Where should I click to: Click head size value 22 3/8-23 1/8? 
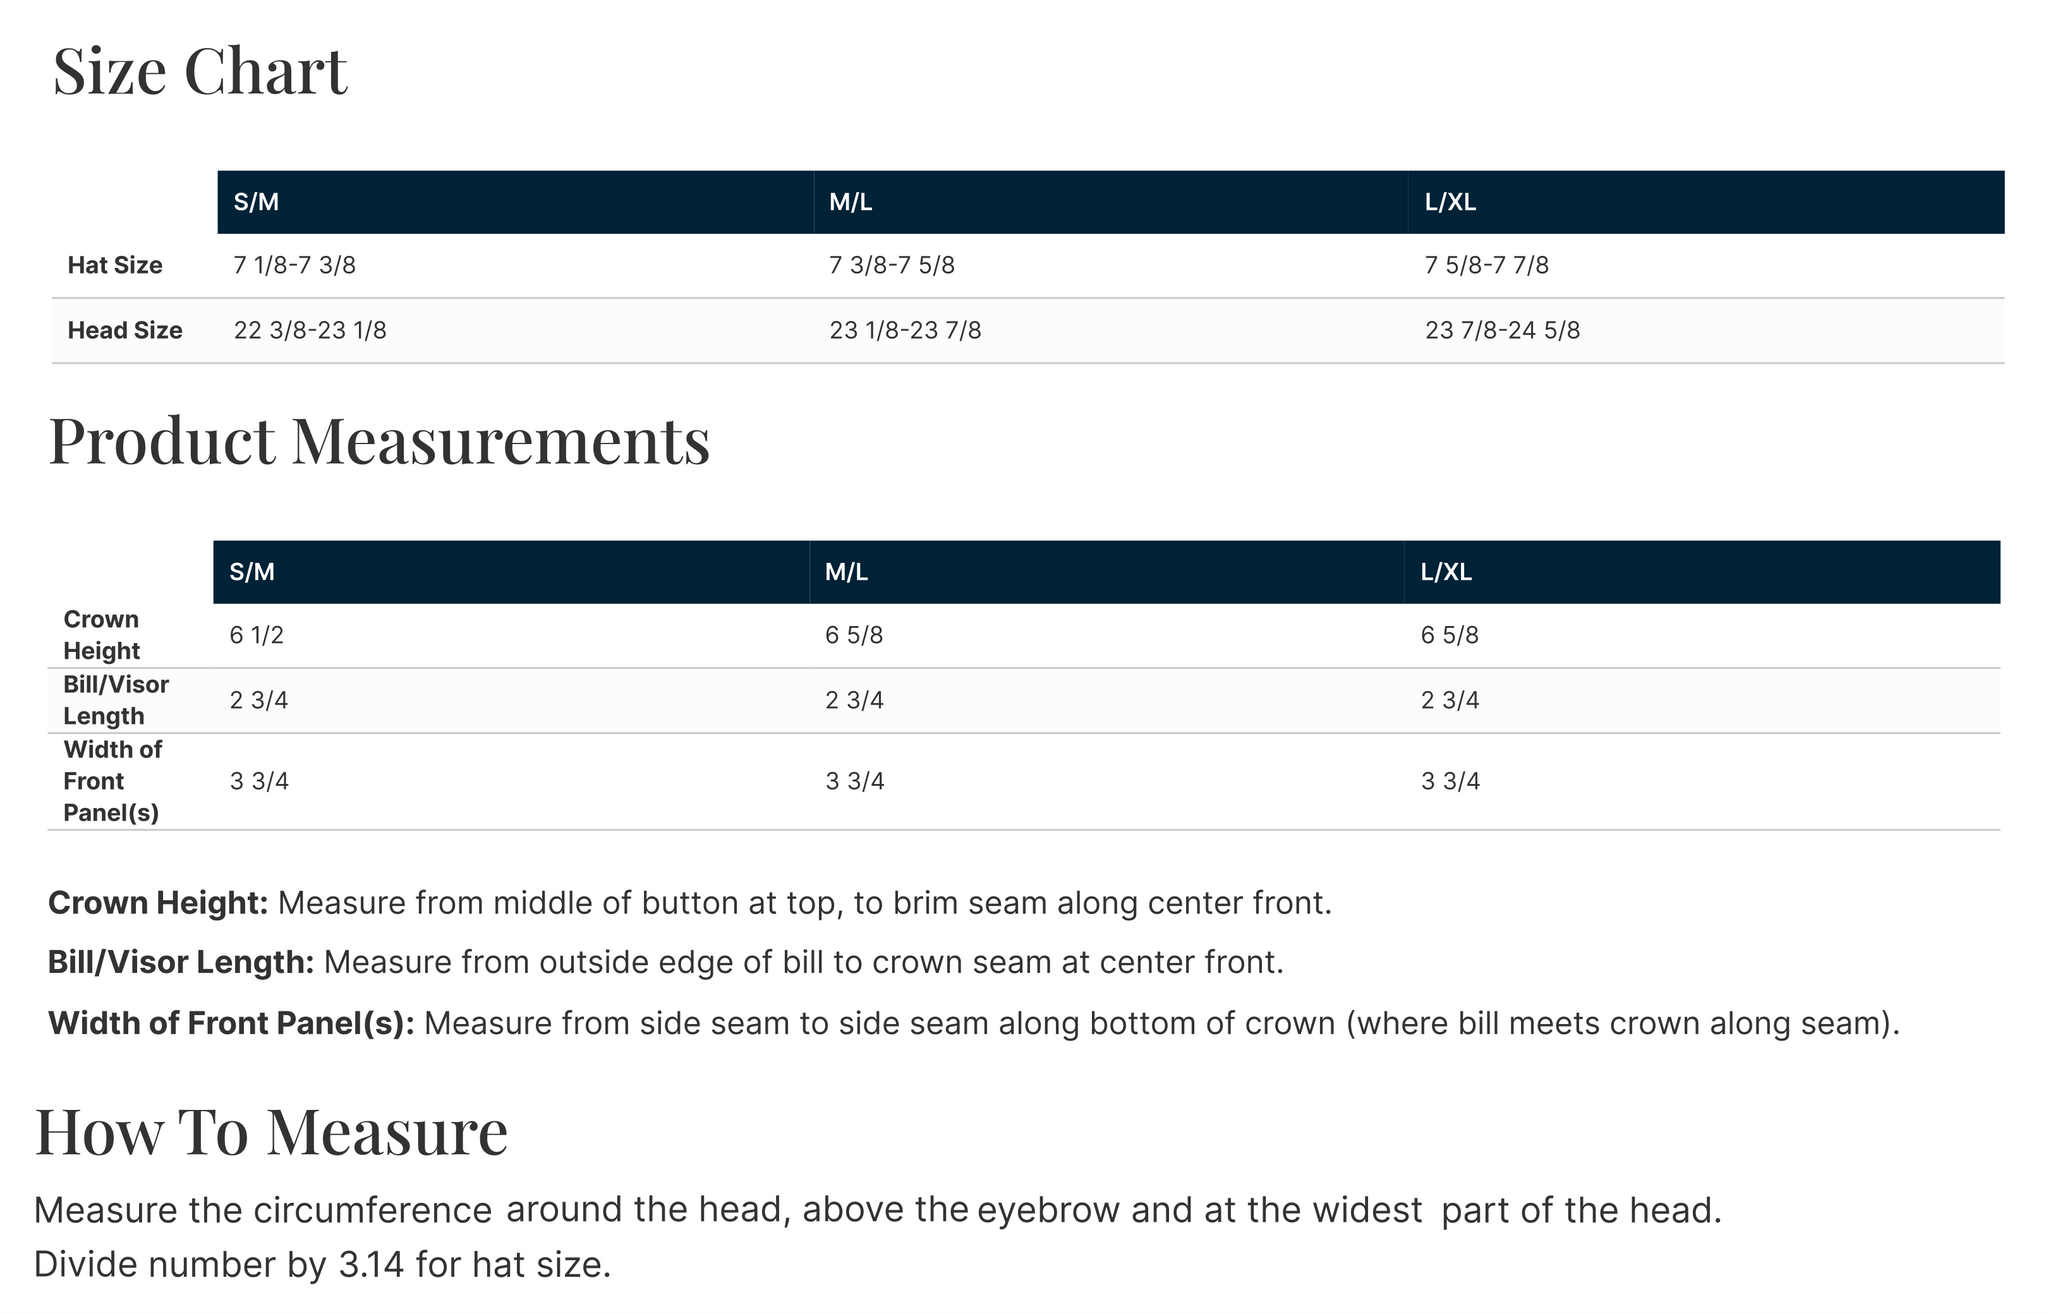tap(310, 331)
